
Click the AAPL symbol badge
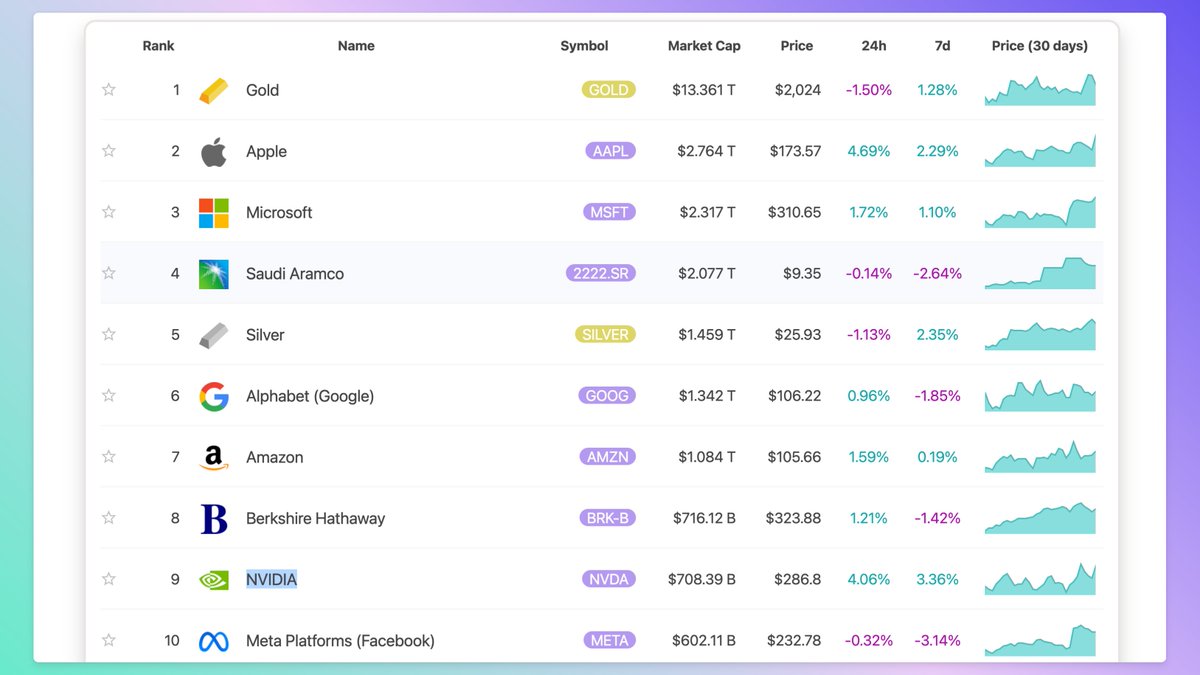click(611, 151)
